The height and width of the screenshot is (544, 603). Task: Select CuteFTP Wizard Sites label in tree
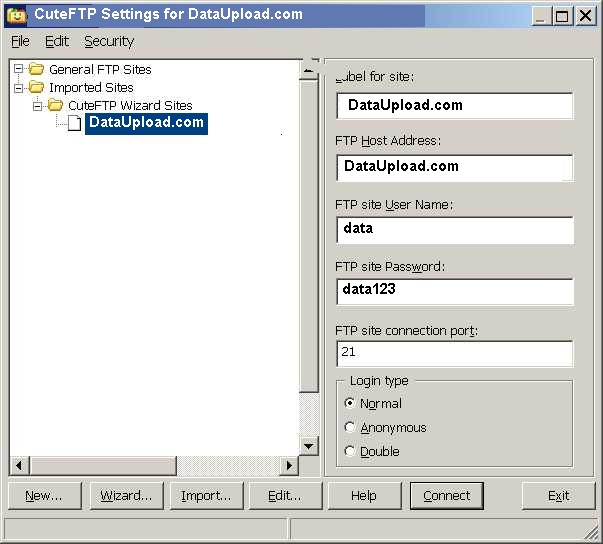(130, 105)
